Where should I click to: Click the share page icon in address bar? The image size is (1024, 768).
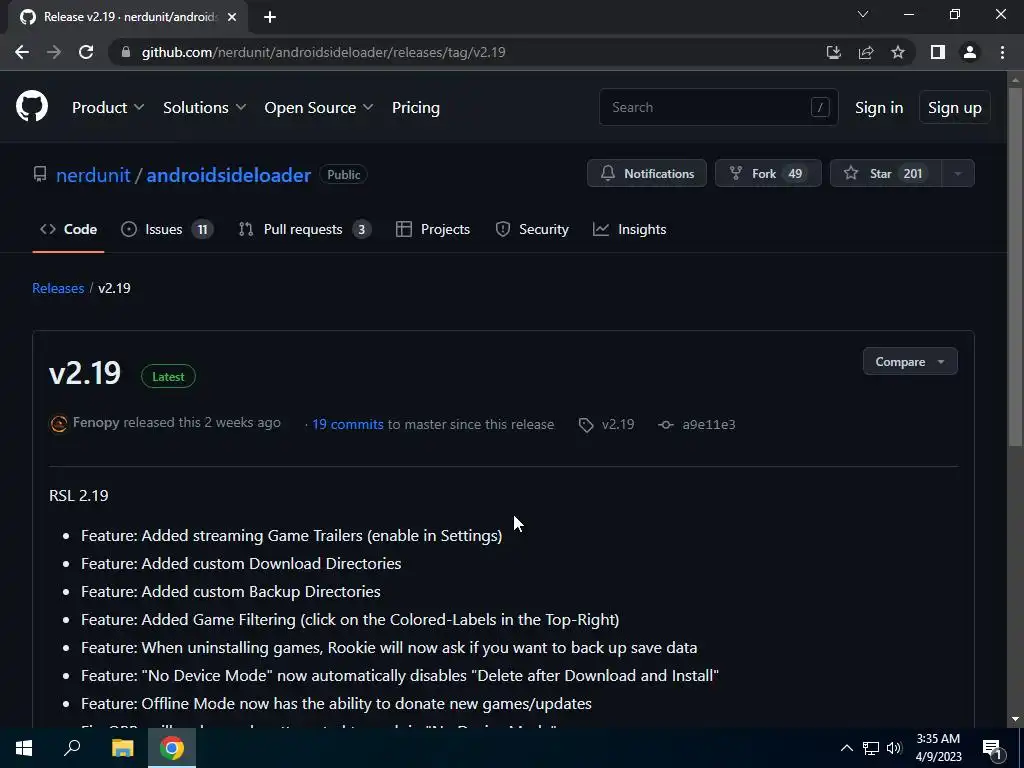tap(866, 52)
